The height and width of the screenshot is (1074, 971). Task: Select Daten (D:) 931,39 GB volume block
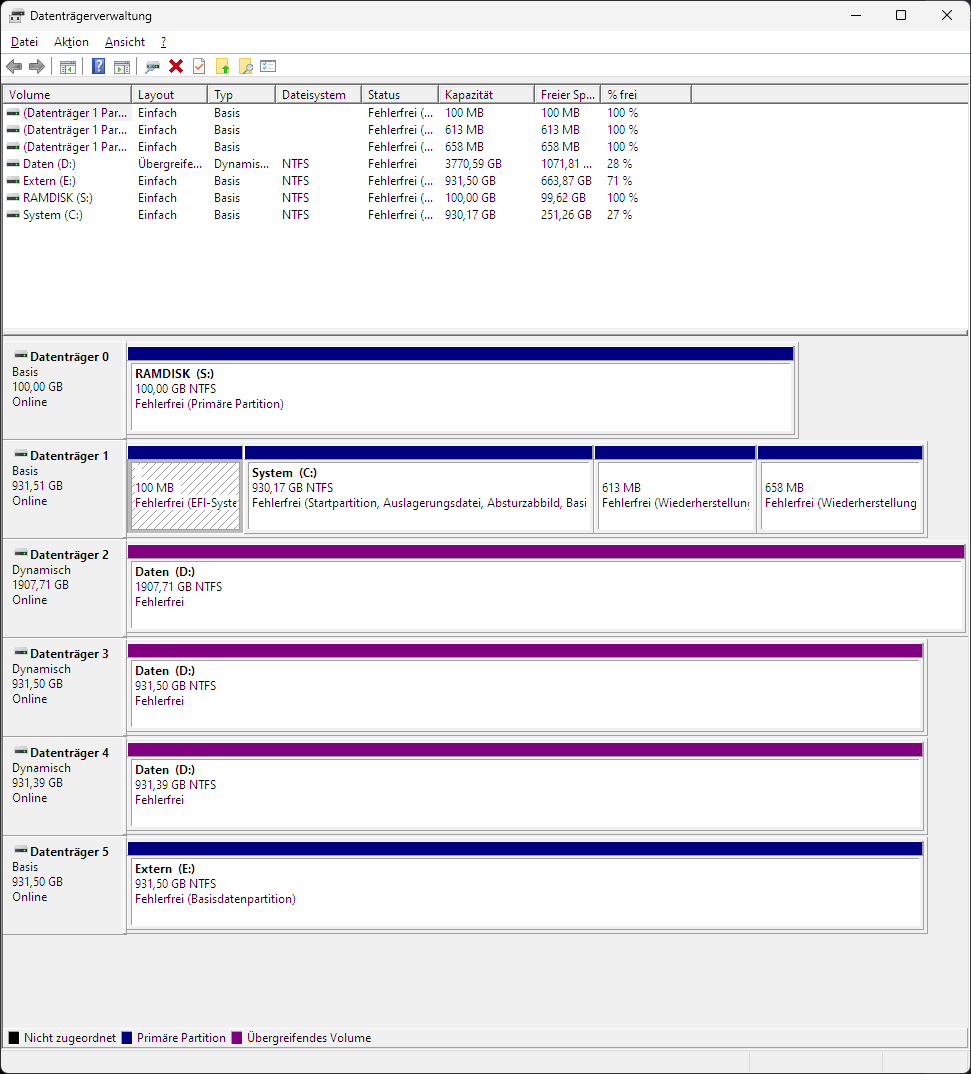pos(526,786)
